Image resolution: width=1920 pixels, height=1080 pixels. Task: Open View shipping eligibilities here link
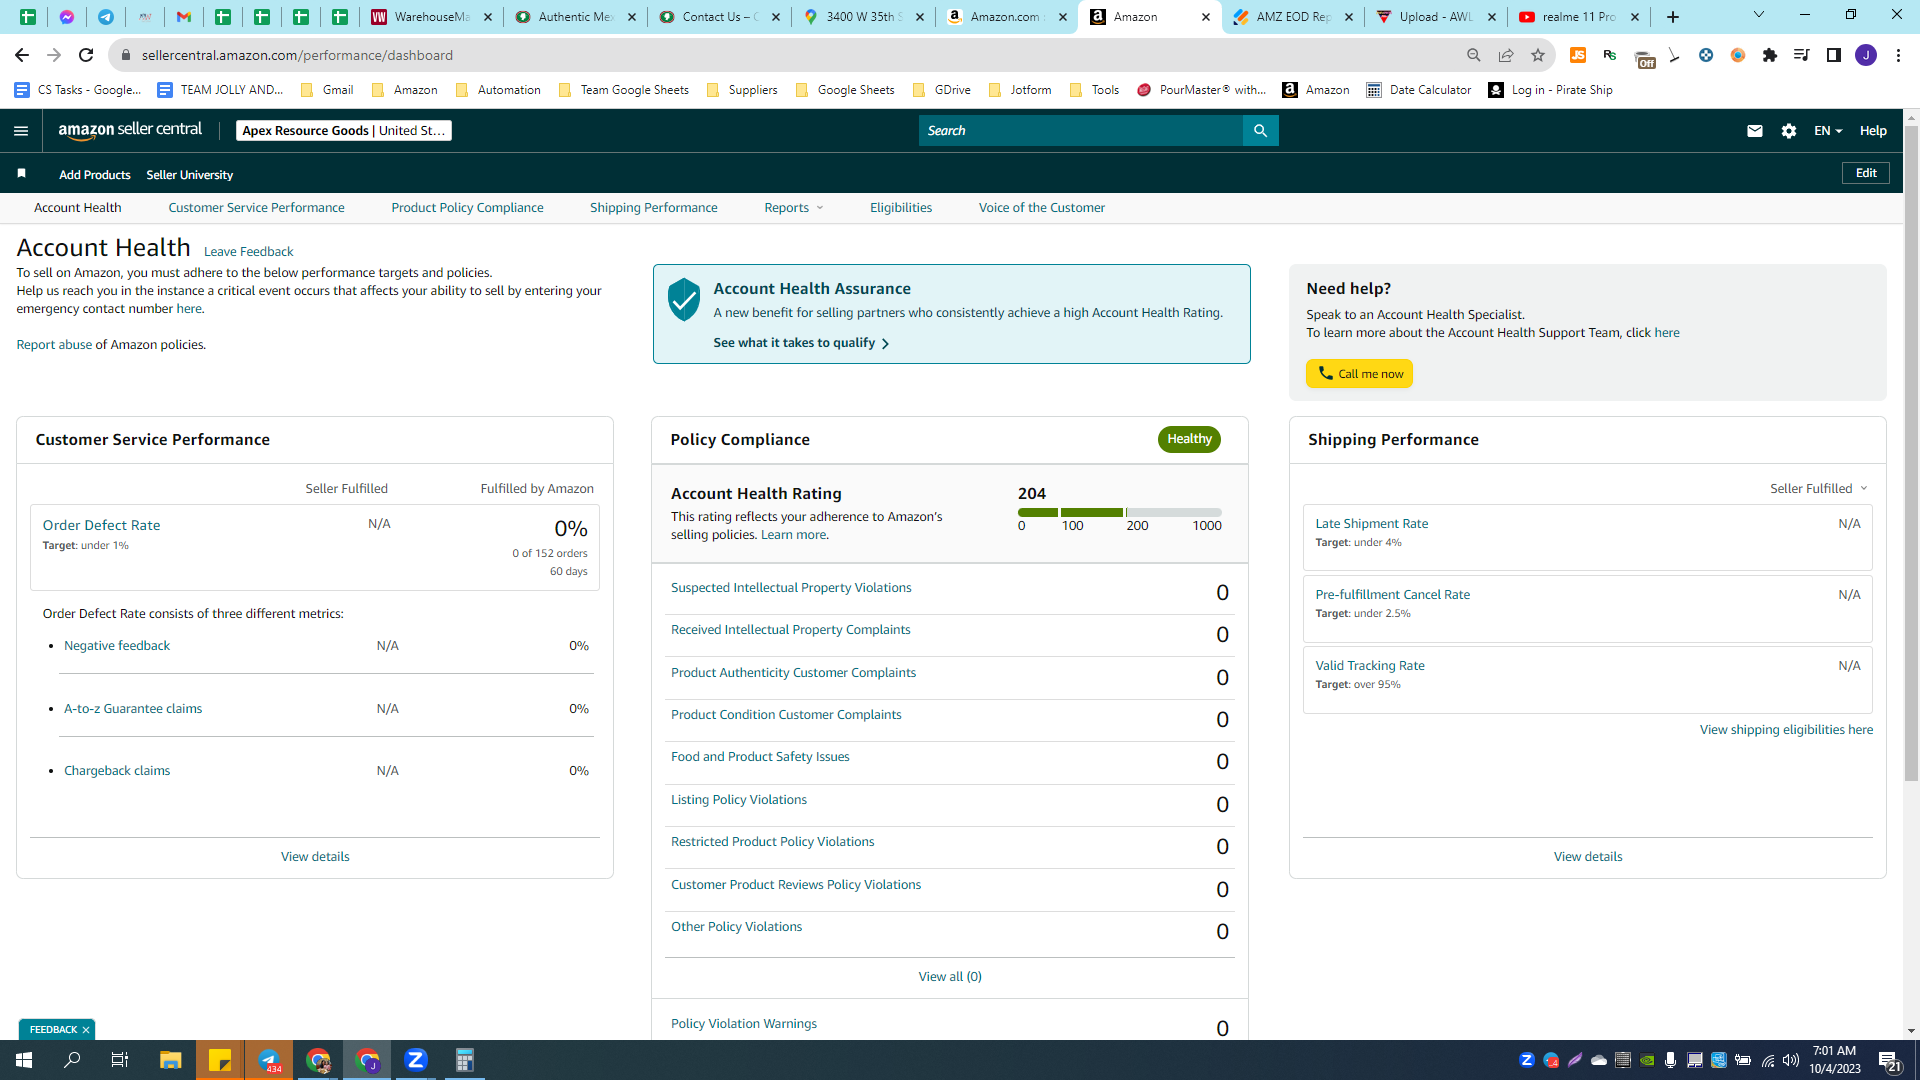coord(1786,730)
